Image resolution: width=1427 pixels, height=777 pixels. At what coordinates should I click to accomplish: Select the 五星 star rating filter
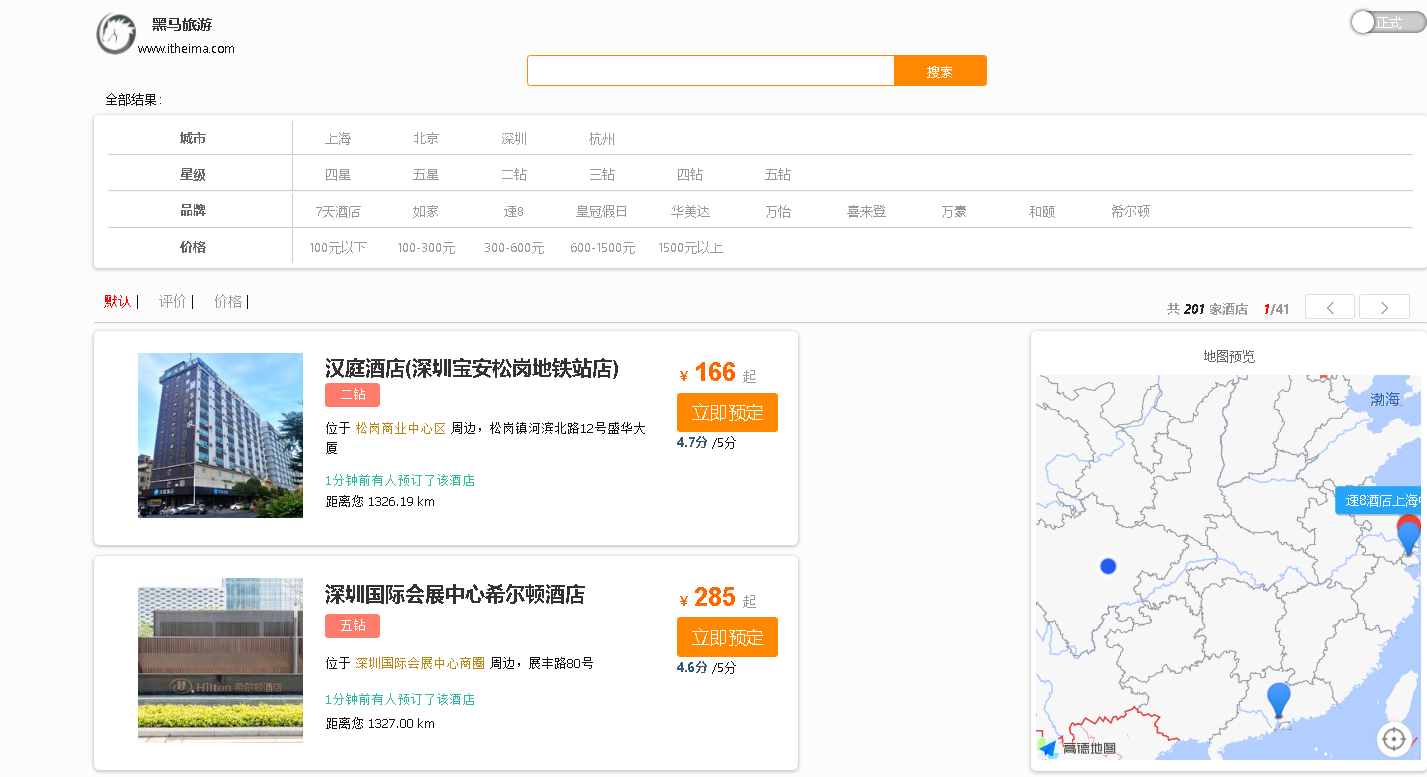click(x=426, y=175)
